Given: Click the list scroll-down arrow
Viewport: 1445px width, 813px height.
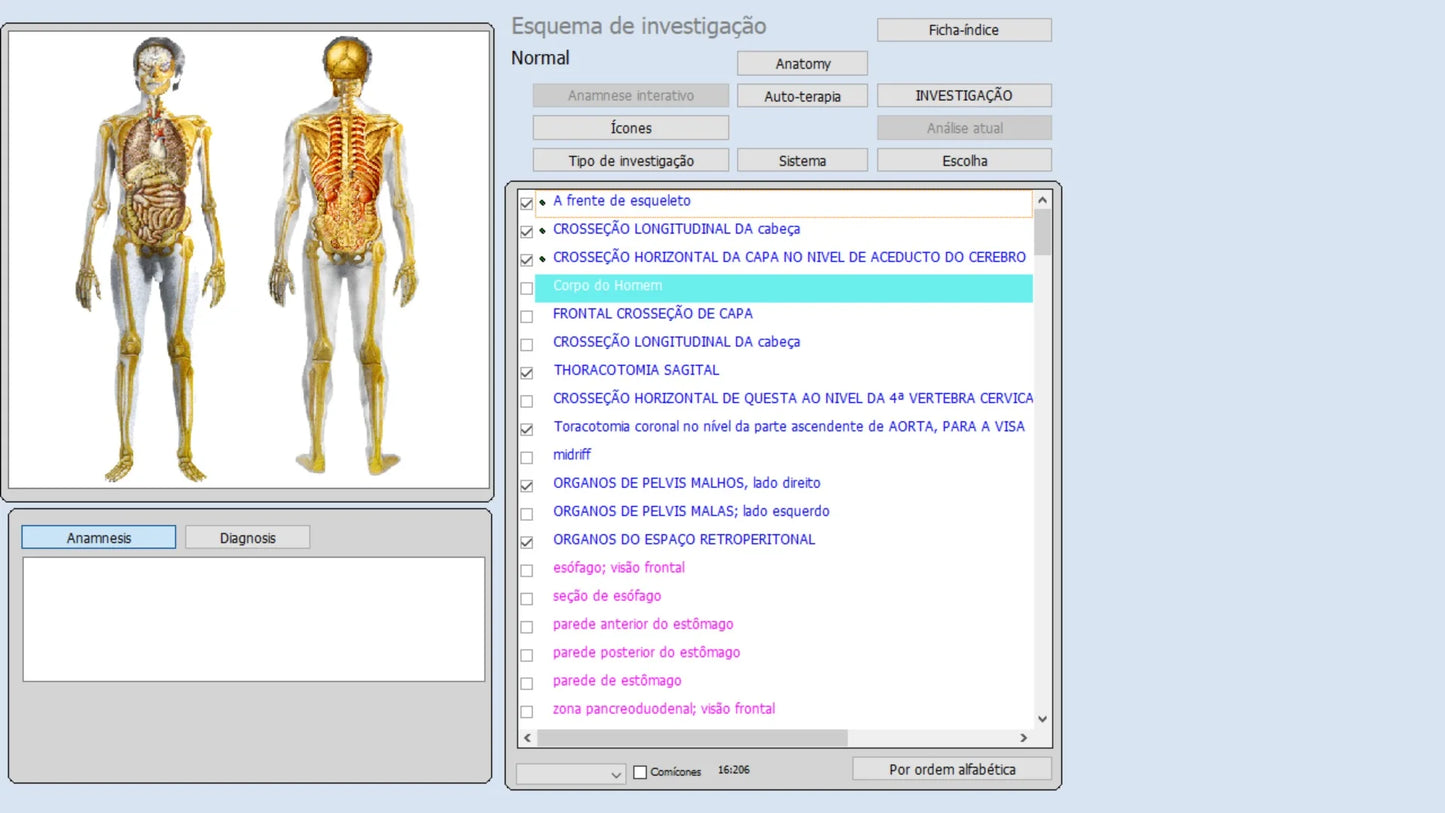Looking at the screenshot, I should coord(1042,718).
